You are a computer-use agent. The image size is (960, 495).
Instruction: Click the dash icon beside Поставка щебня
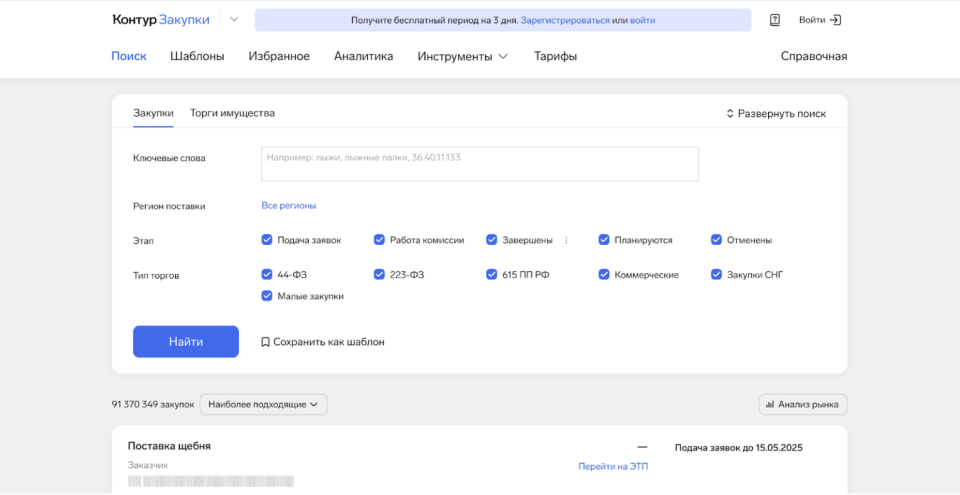(642, 447)
